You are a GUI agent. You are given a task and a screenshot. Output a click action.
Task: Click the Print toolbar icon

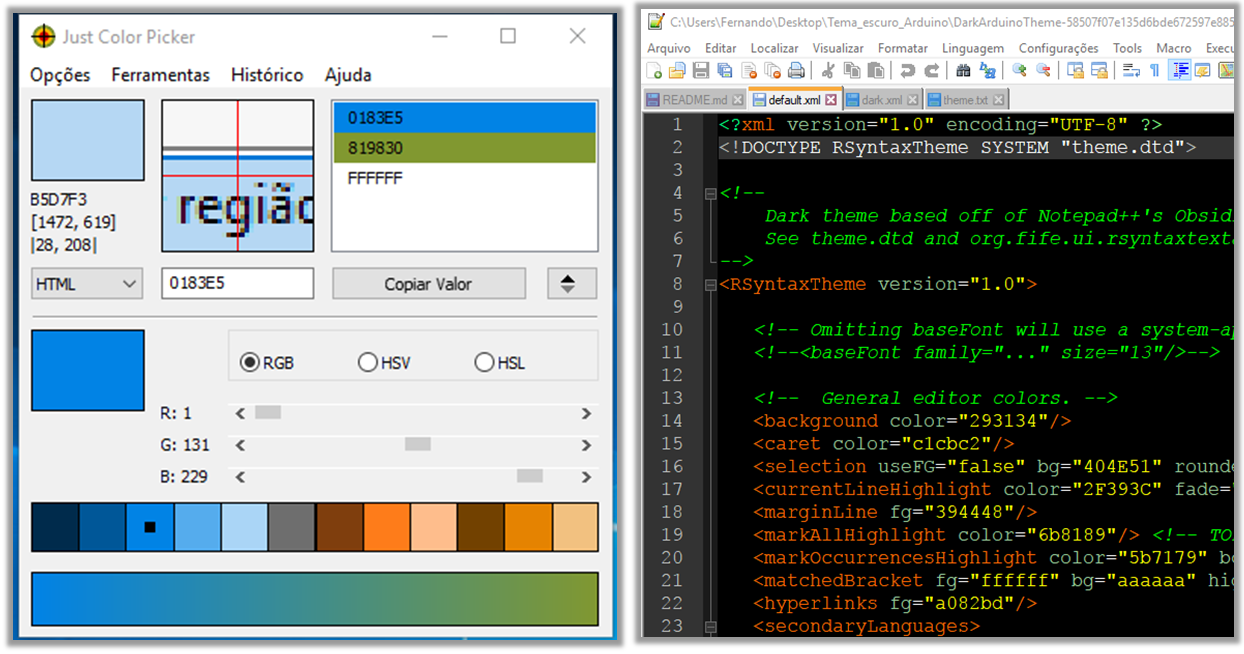[x=796, y=70]
